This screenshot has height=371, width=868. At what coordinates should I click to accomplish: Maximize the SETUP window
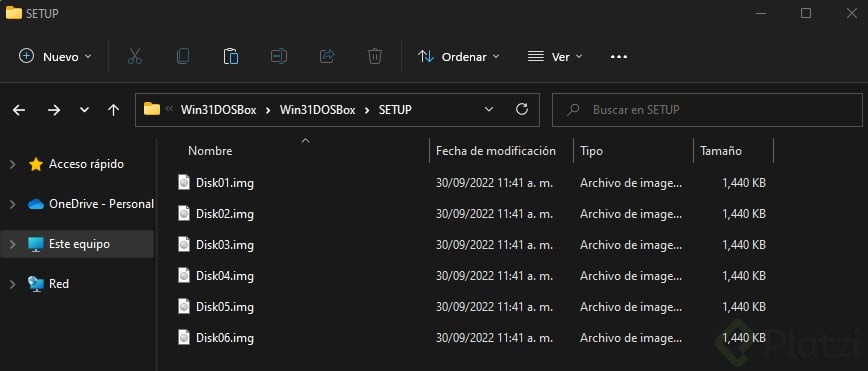click(806, 13)
